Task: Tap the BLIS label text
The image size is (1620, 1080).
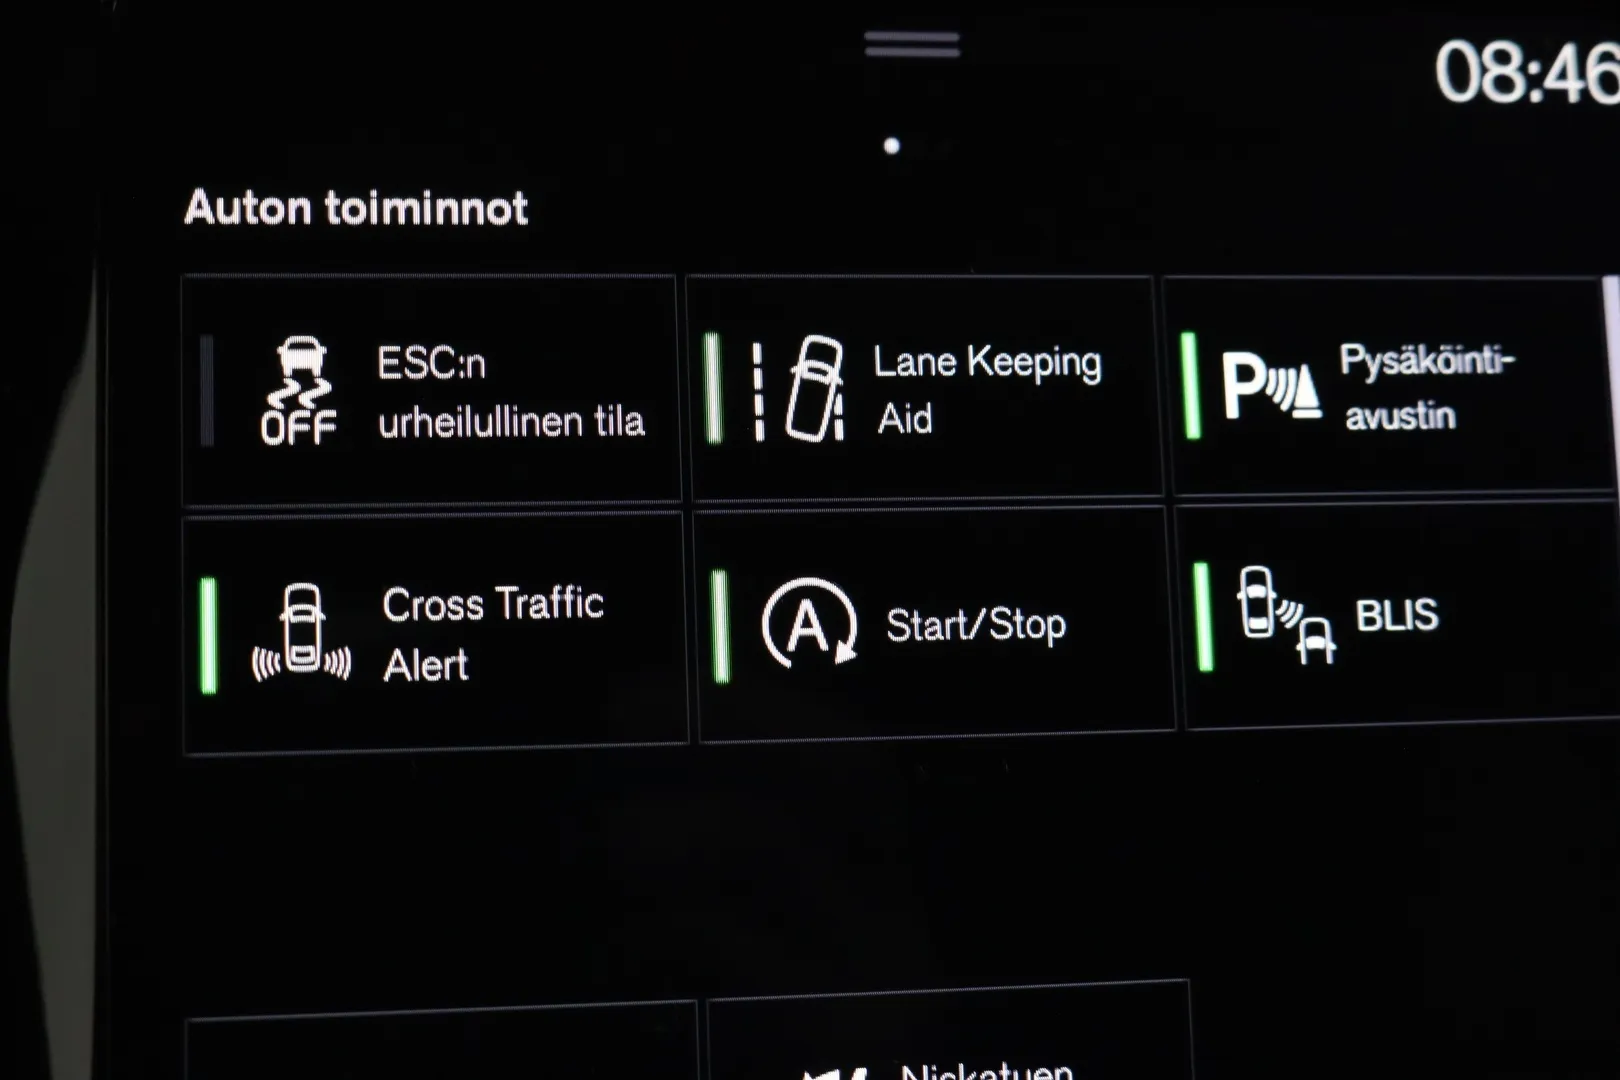Action: 1397,615
